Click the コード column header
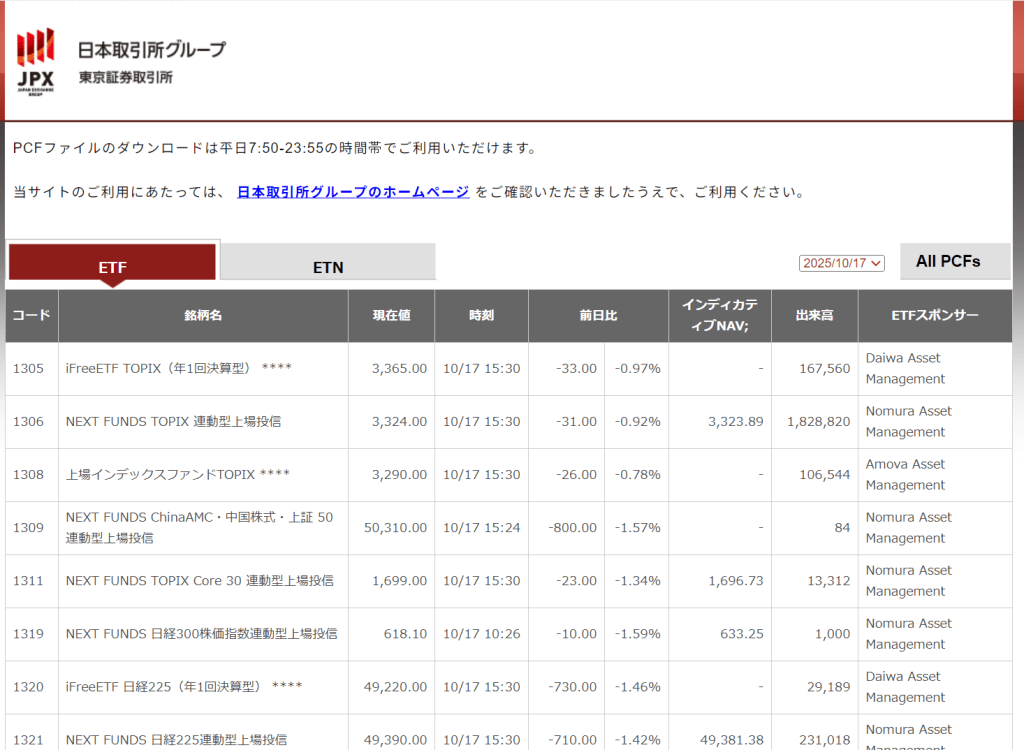This screenshot has width=1024, height=750. point(31,315)
